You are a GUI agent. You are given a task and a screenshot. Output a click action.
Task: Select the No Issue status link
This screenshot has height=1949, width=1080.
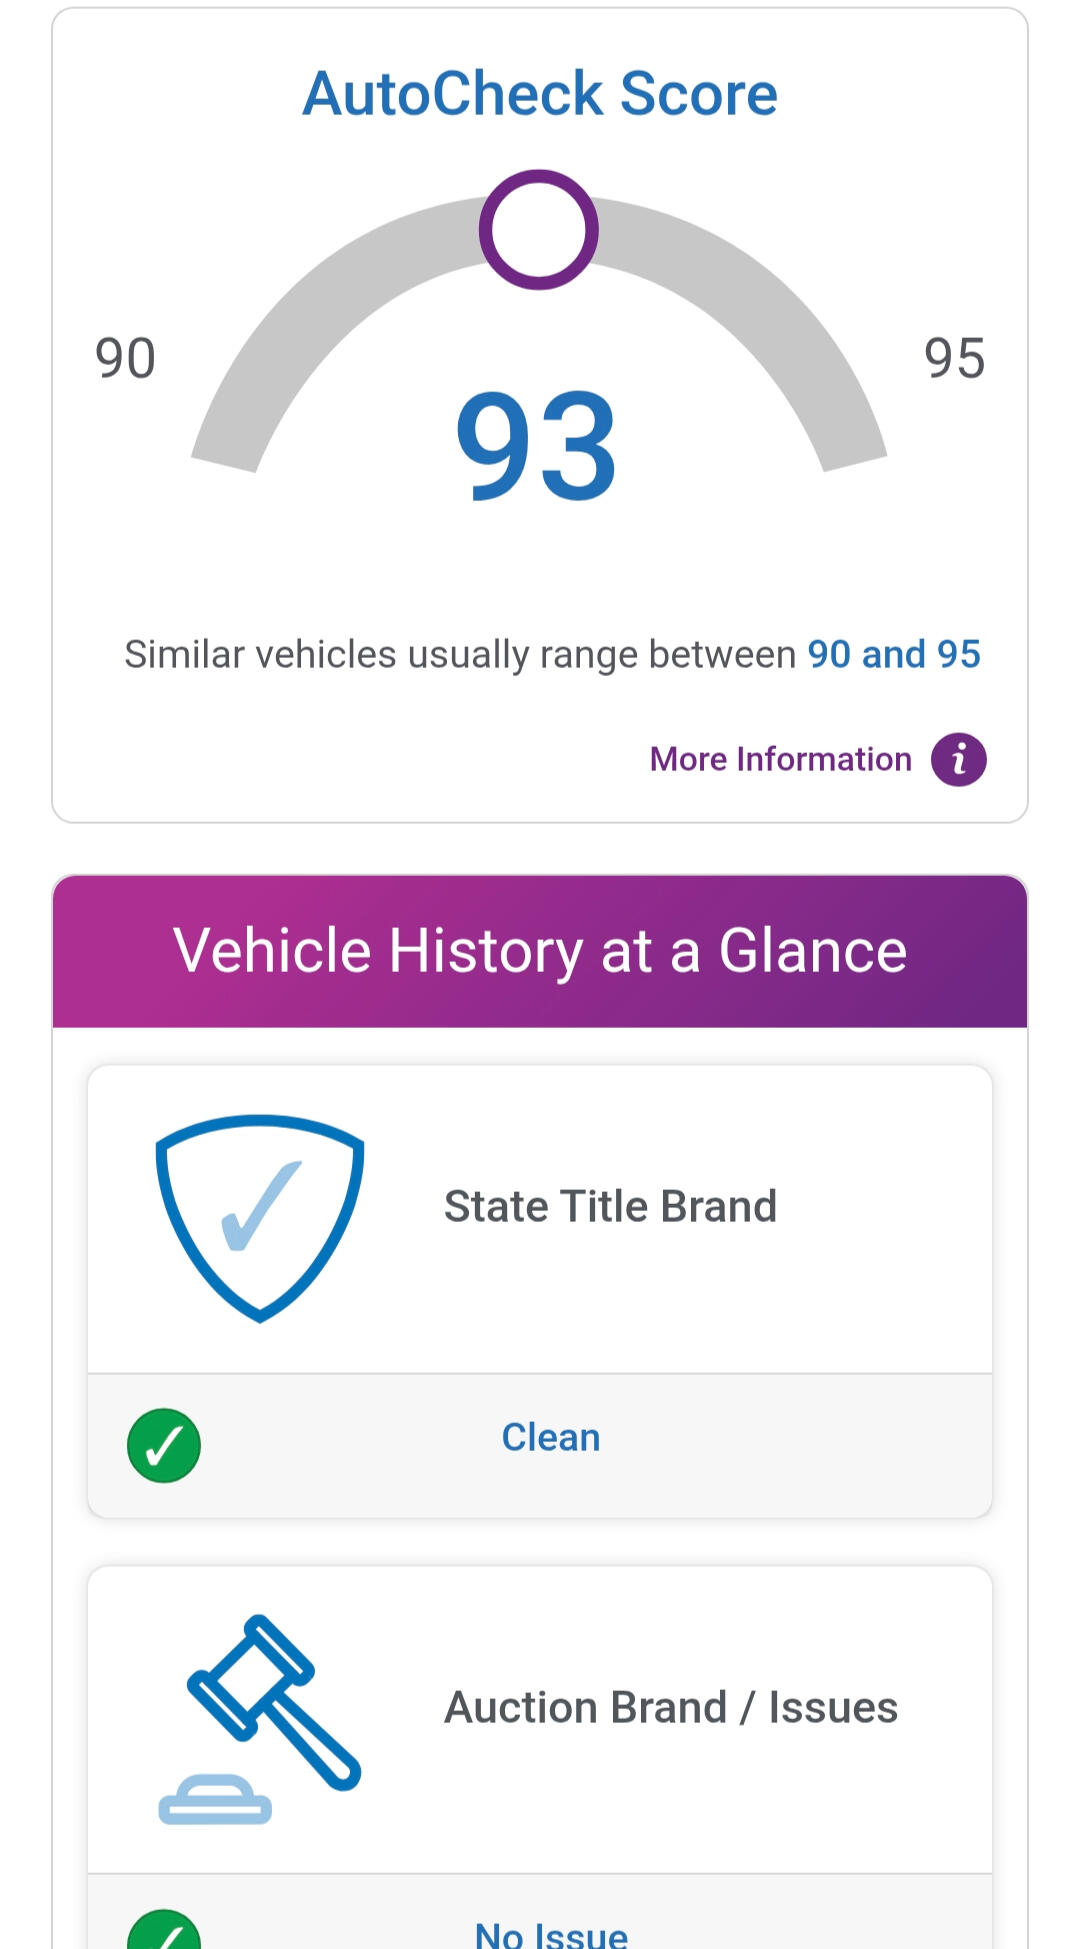pos(551,1934)
